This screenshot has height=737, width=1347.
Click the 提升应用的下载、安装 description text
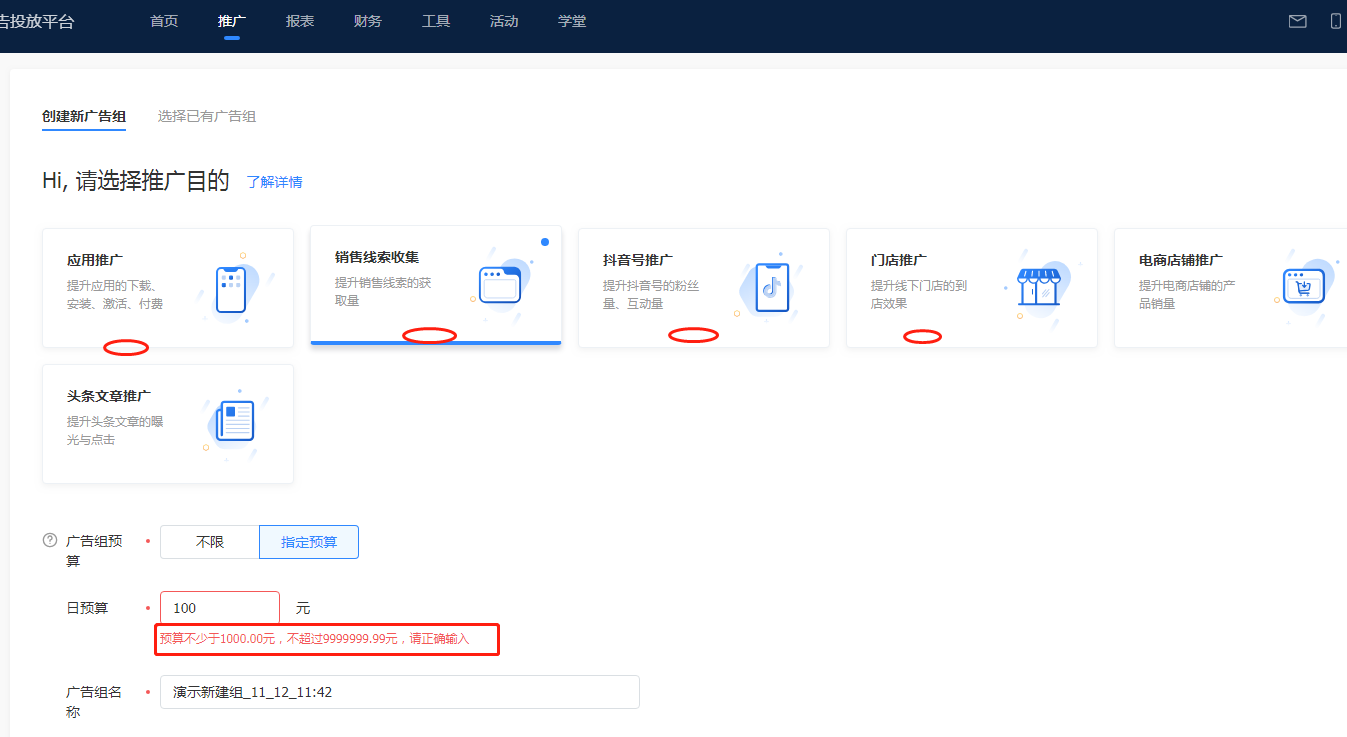pos(115,295)
